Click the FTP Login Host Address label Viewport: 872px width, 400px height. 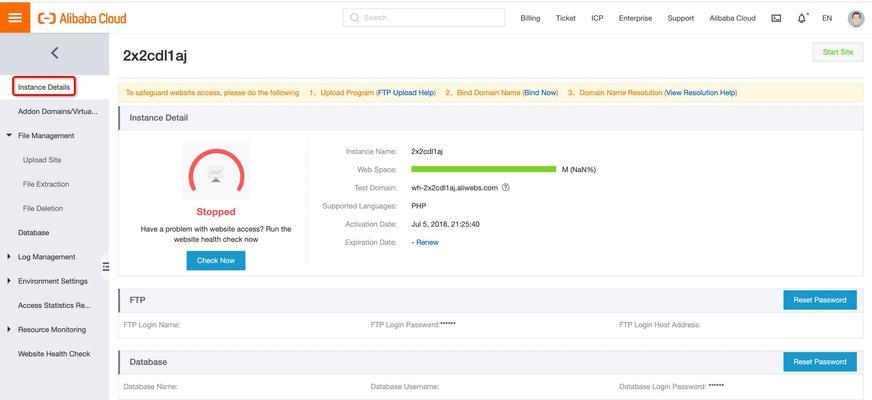tap(660, 325)
